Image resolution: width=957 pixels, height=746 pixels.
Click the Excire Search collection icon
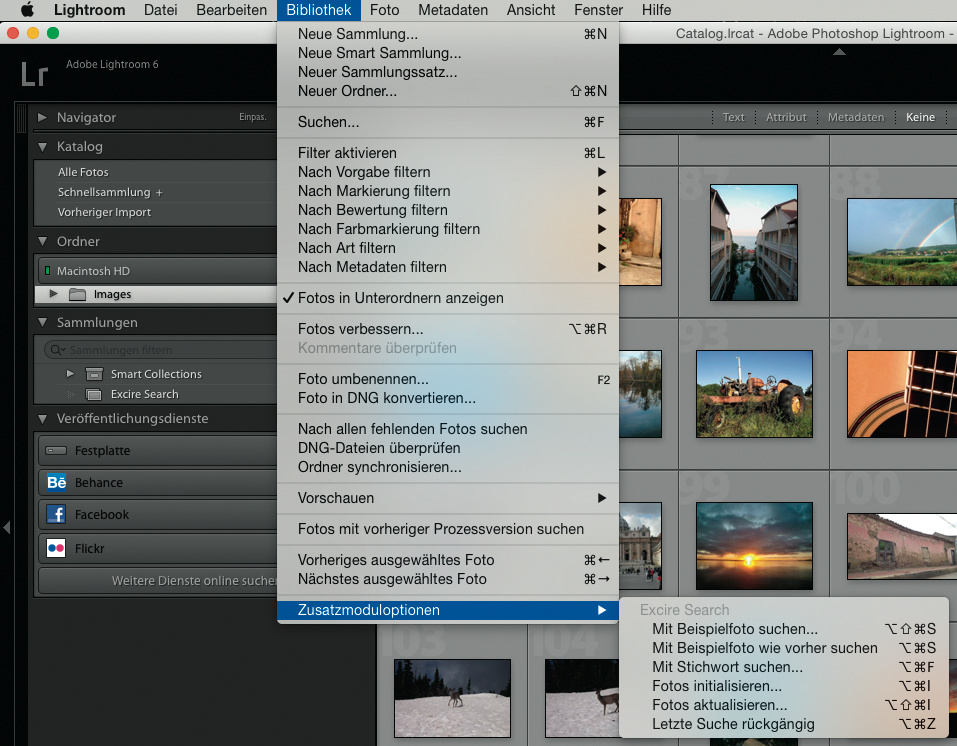tap(94, 394)
